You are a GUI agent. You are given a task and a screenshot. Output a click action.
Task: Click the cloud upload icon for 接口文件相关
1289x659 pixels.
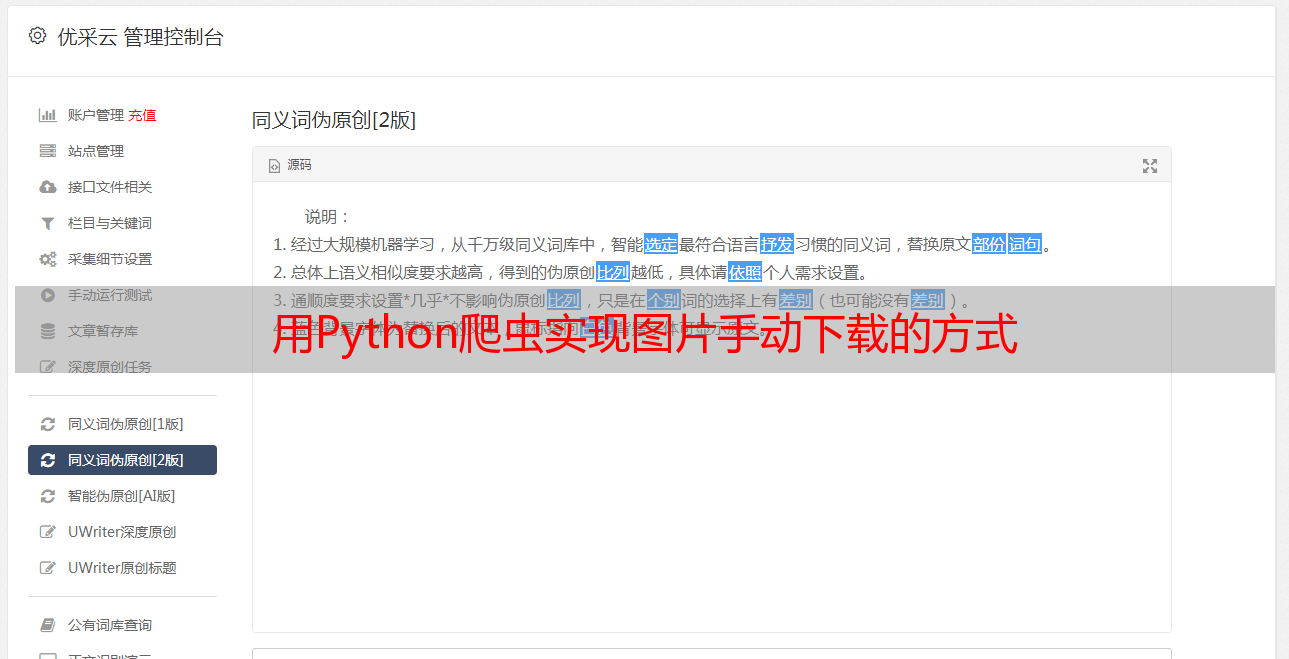pos(47,187)
